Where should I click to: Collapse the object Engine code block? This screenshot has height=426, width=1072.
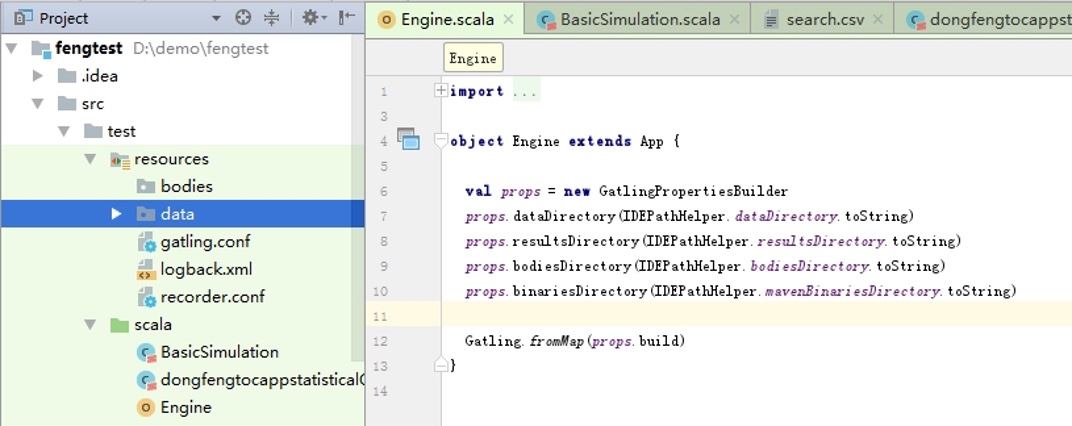(x=441, y=141)
